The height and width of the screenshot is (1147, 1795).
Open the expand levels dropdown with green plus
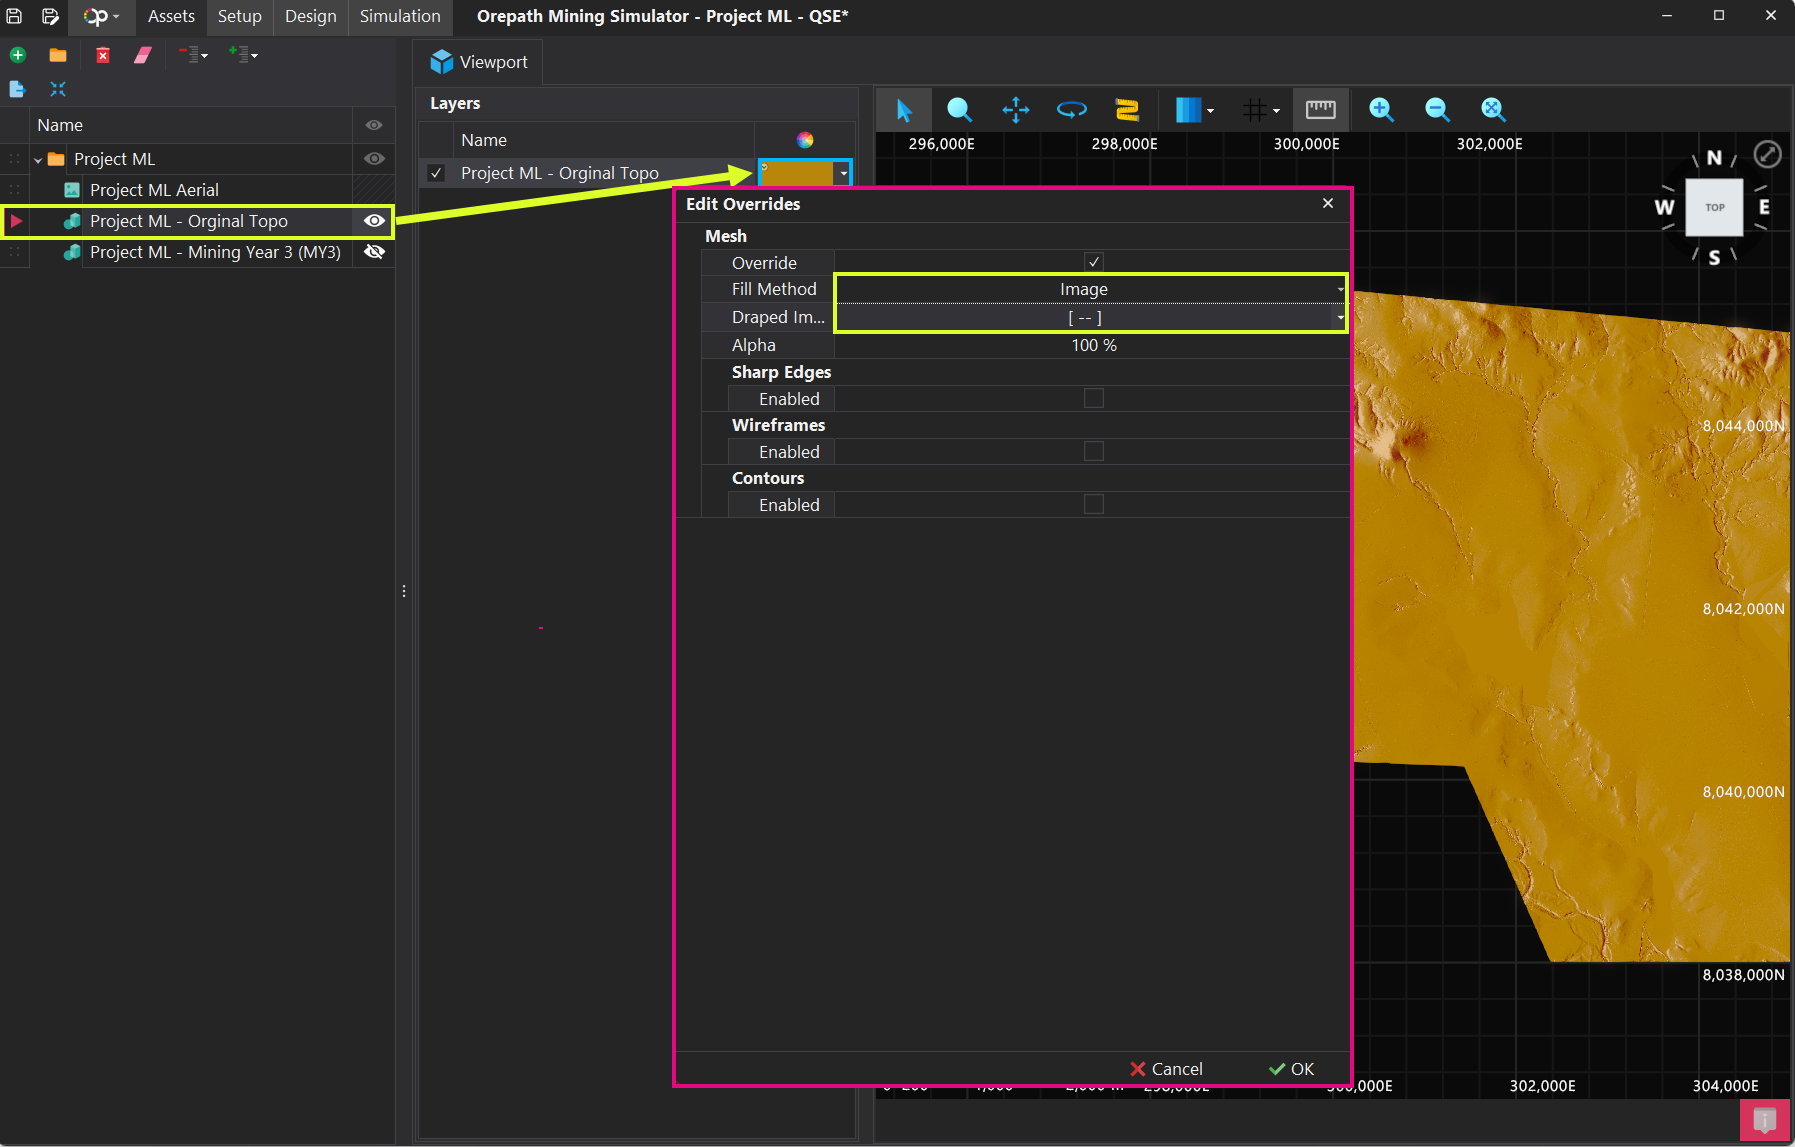(x=243, y=55)
